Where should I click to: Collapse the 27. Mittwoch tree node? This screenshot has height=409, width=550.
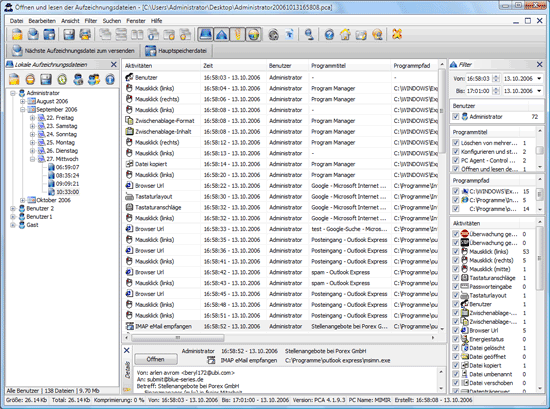point(32,159)
